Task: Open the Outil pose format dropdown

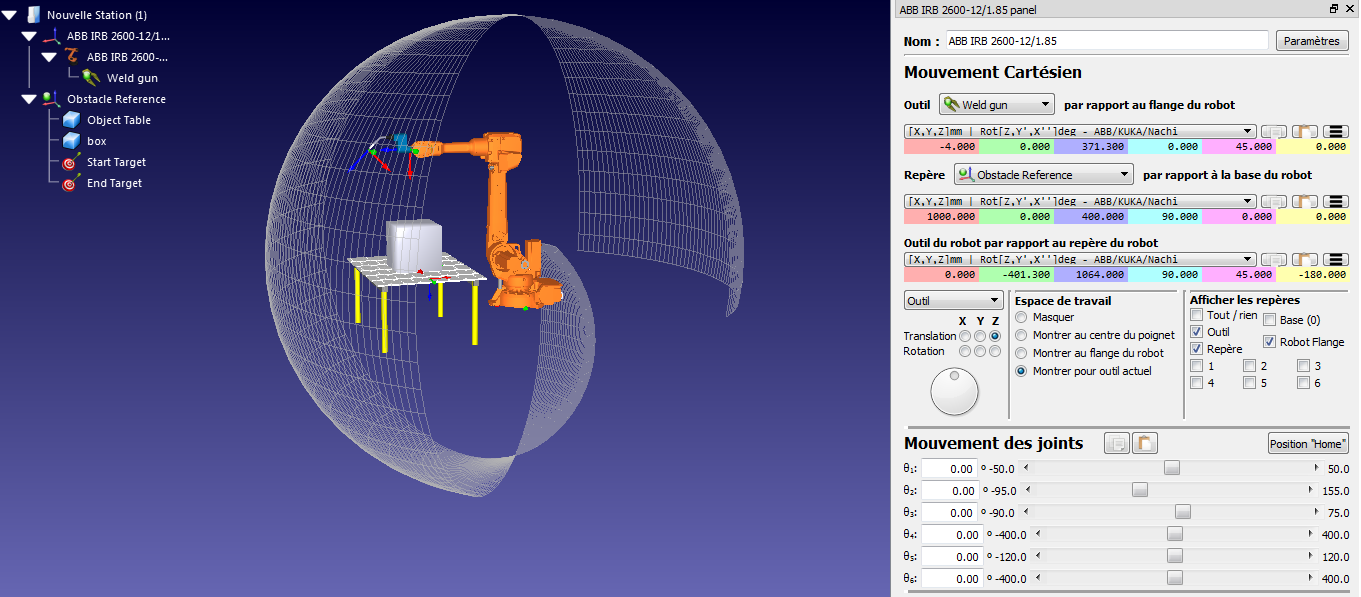Action: pyautogui.click(x=1080, y=131)
